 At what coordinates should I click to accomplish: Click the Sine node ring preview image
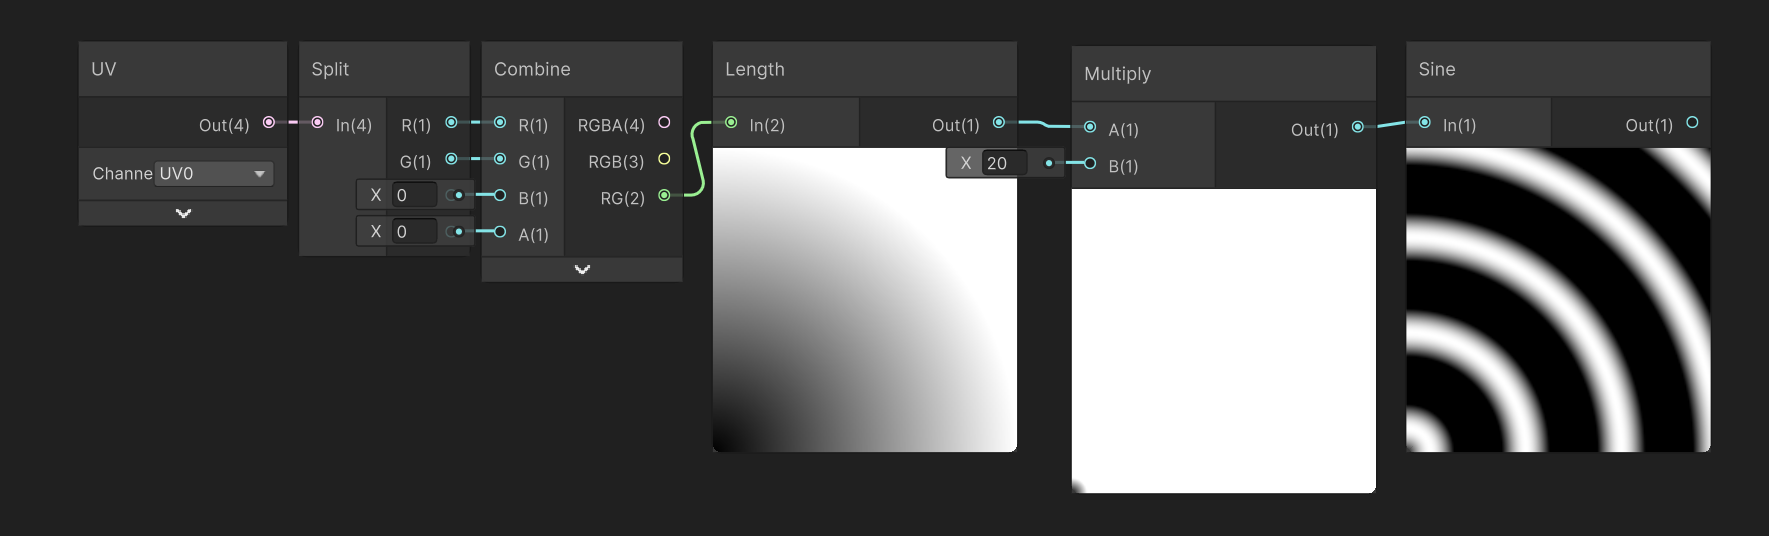1558,300
